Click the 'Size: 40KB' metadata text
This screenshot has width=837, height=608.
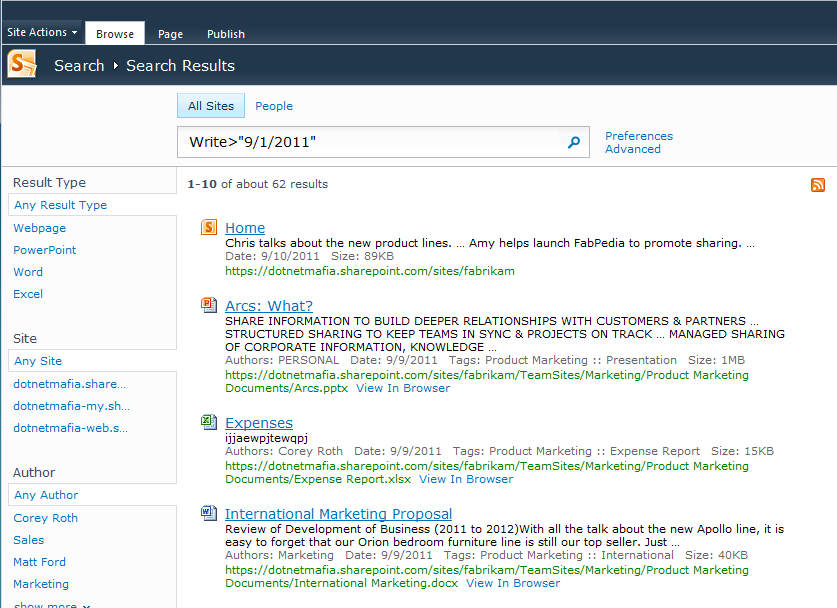click(x=716, y=555)
